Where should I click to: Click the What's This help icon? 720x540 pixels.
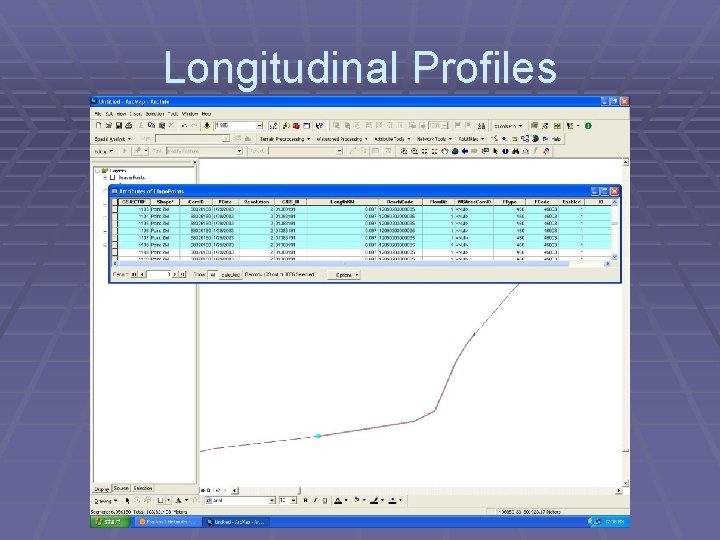(x=320, y=125)
